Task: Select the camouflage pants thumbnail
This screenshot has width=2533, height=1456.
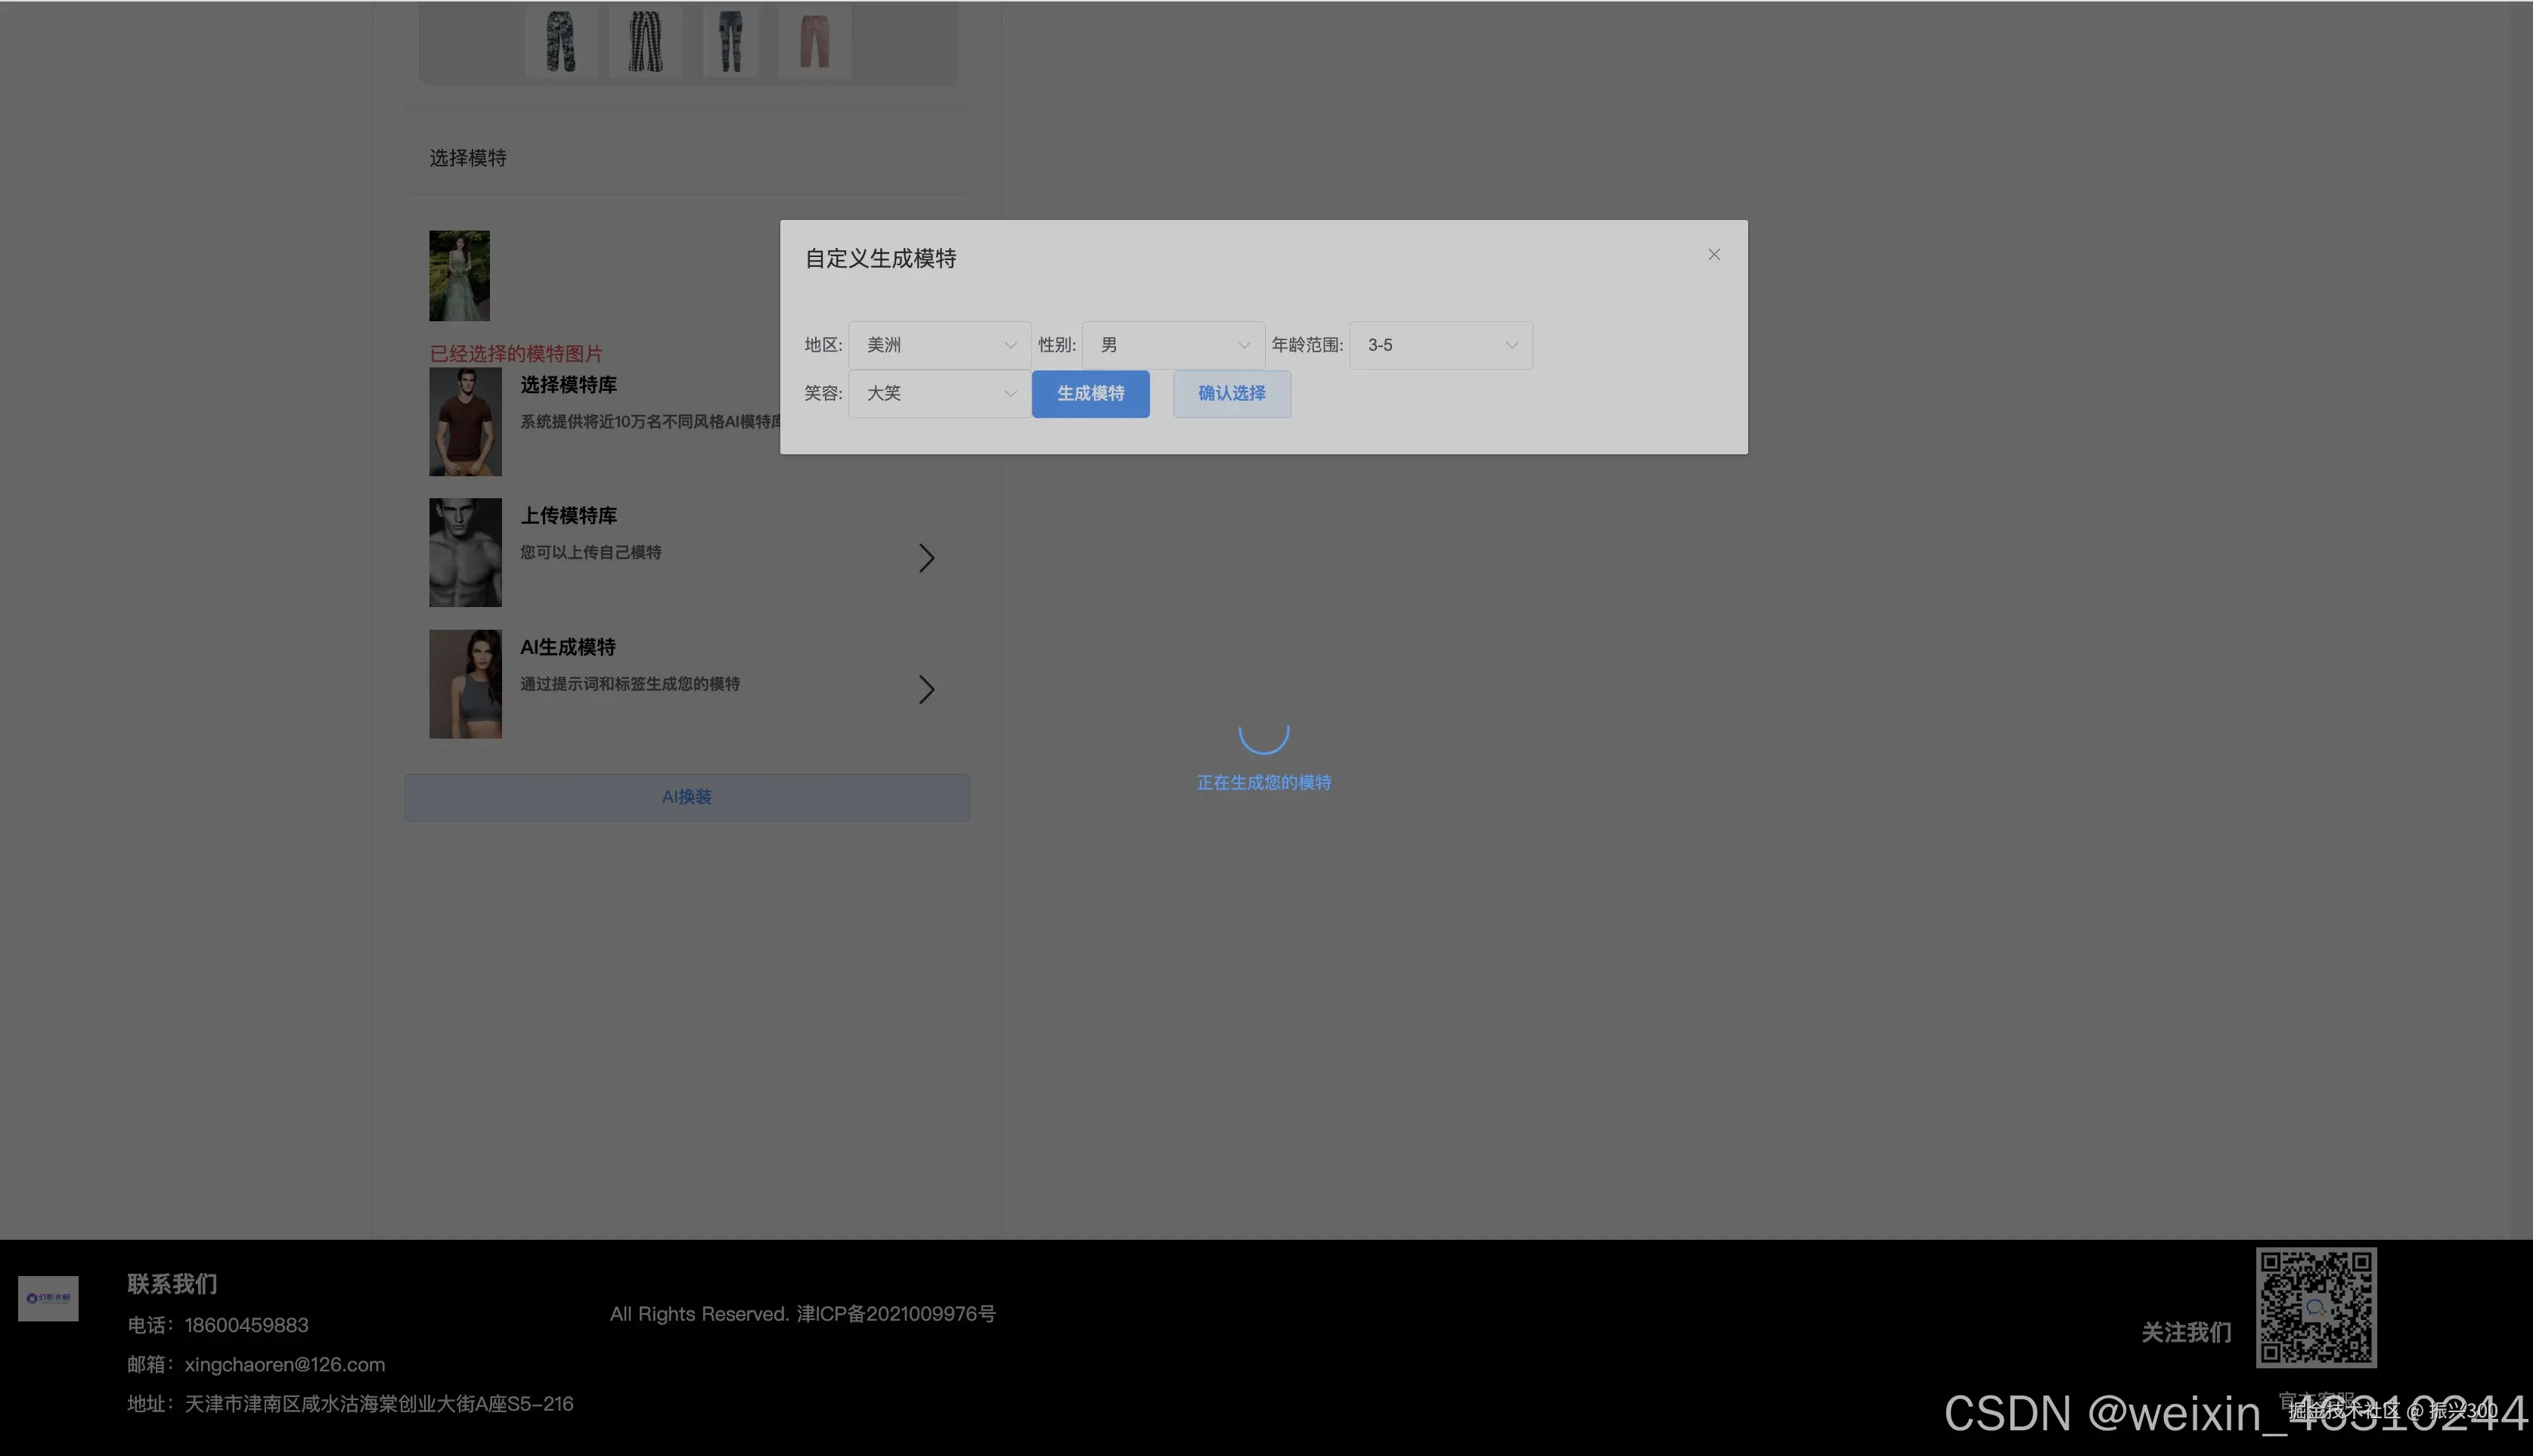Action: [x=561, y=42]
